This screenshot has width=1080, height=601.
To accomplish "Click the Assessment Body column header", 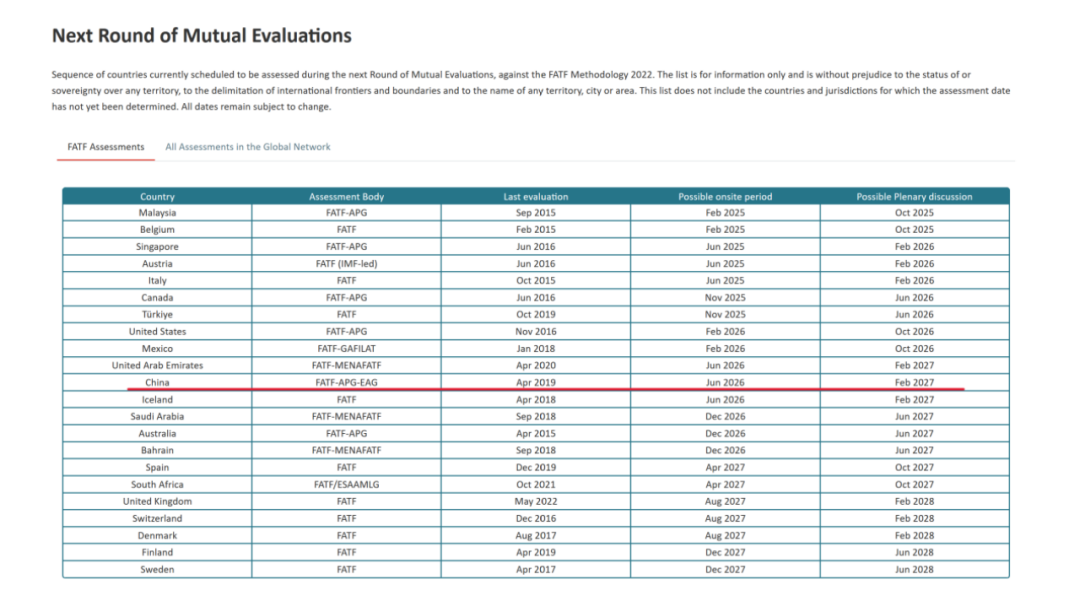I will (x=346, y=196).
